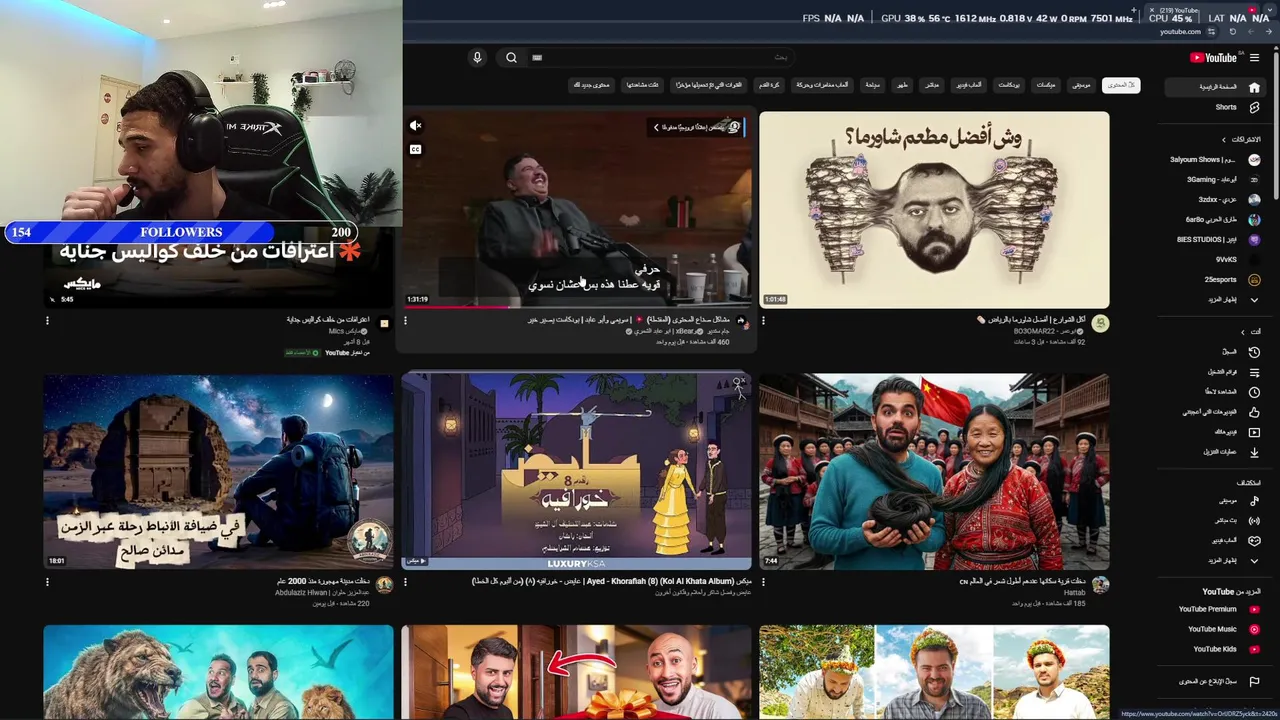The height and width of the screenshot is (720, 1280).
Task: Select the Mixes (مزيكسات) filter chip
Action: pos(1045,85)
